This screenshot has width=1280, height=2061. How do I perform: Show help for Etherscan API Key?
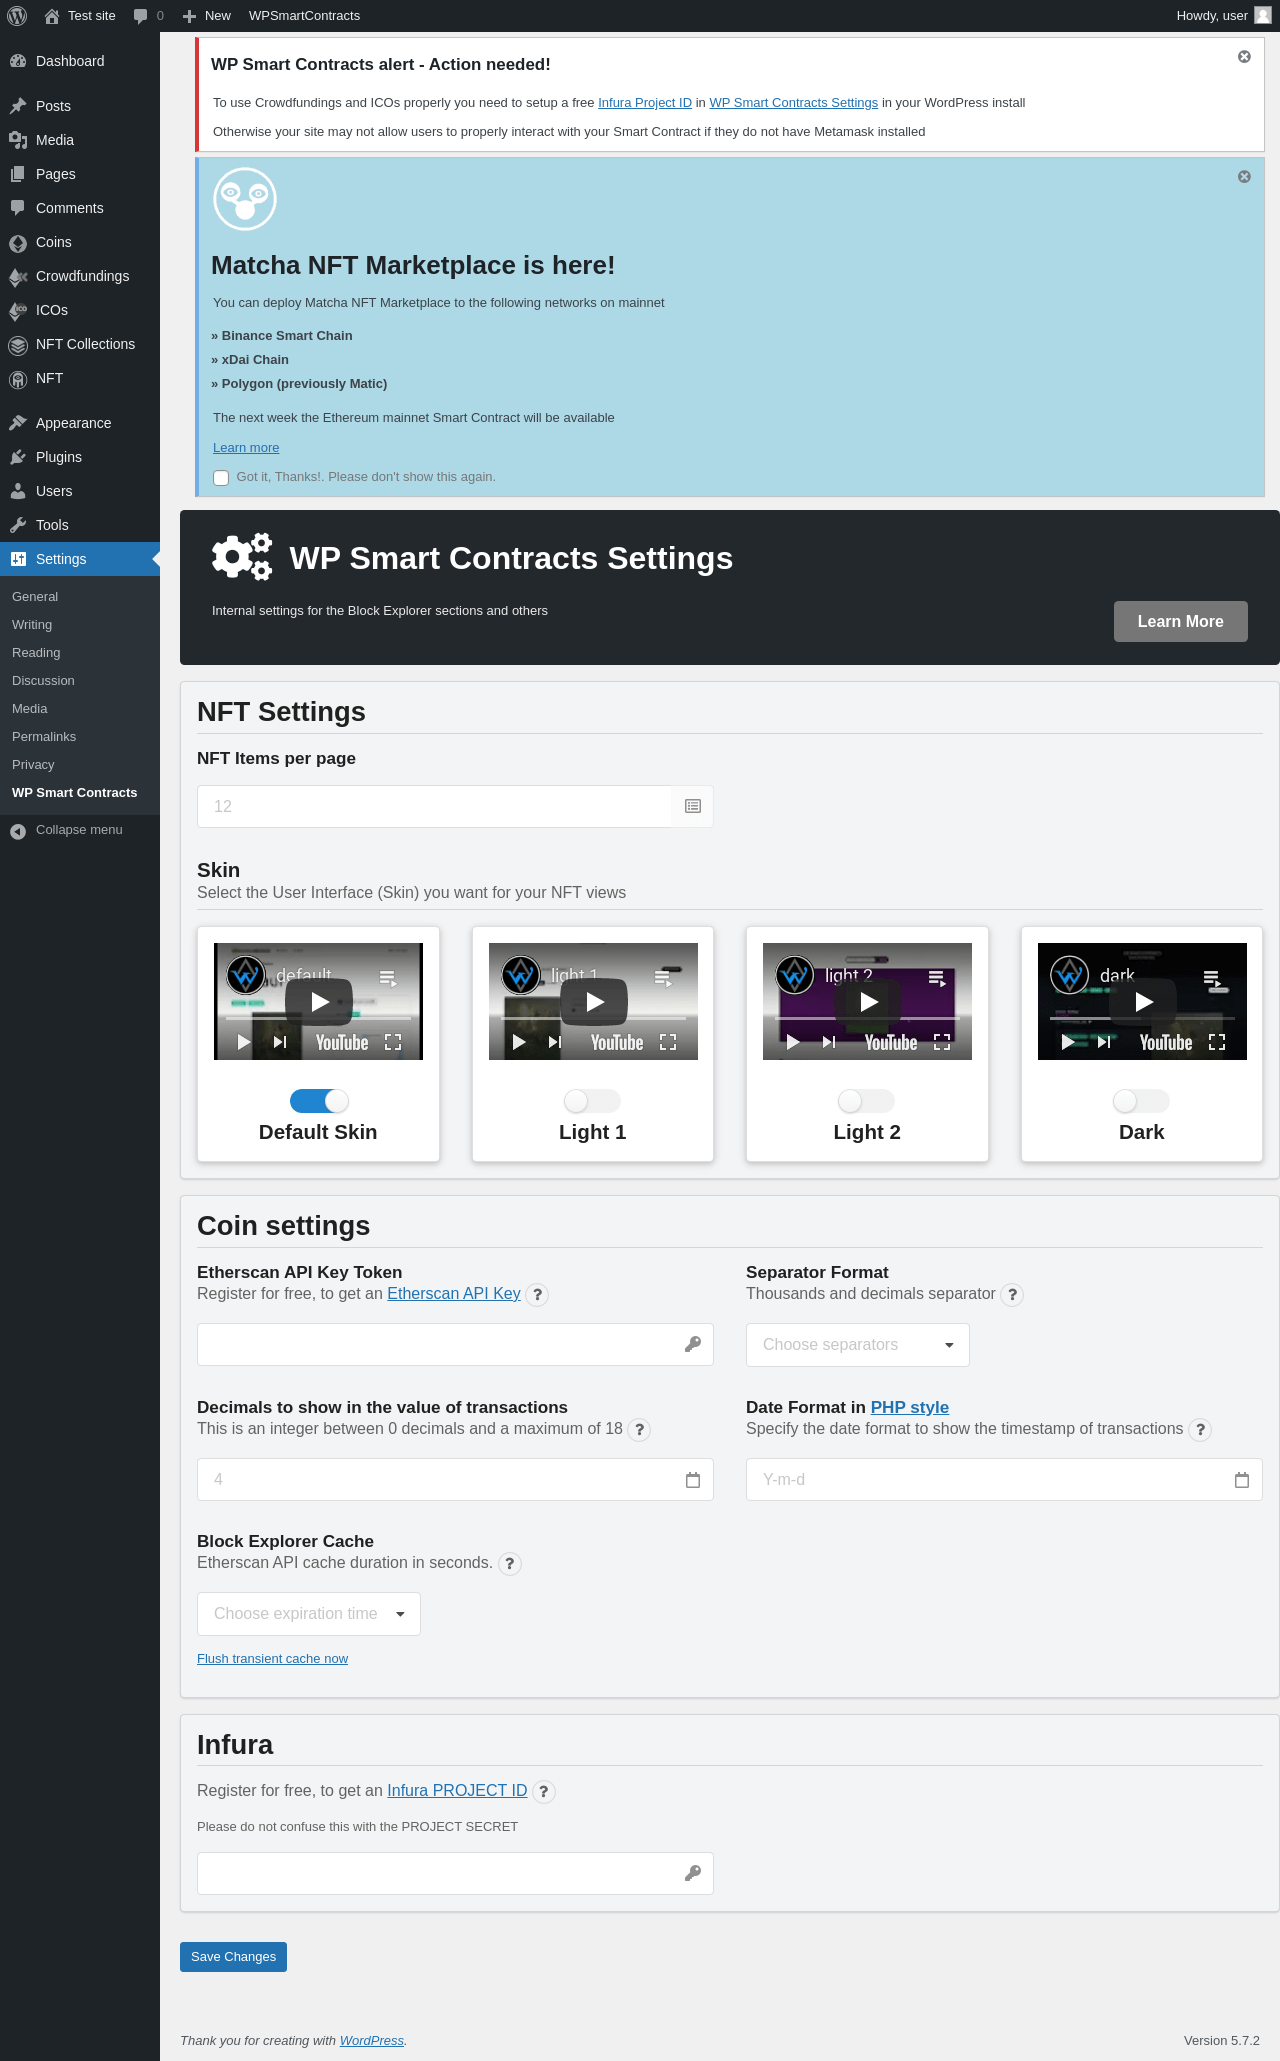tap(537, 1295)
